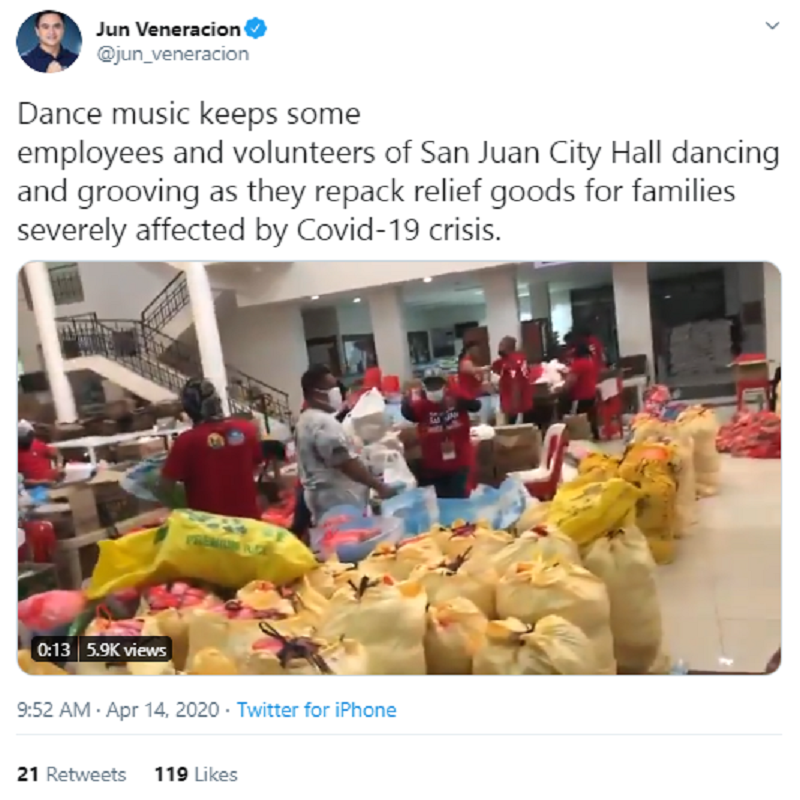Image resolution: width=800 pixels, height=800 pixels.
Task: Play the embedded relief goods video
Action: (399, 468)
